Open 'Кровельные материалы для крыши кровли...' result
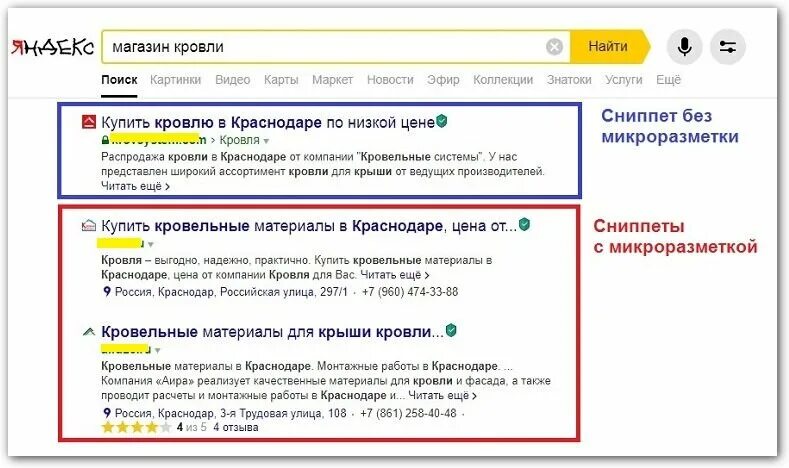Screen dimensions: 789x468 [x=272, y=332]
